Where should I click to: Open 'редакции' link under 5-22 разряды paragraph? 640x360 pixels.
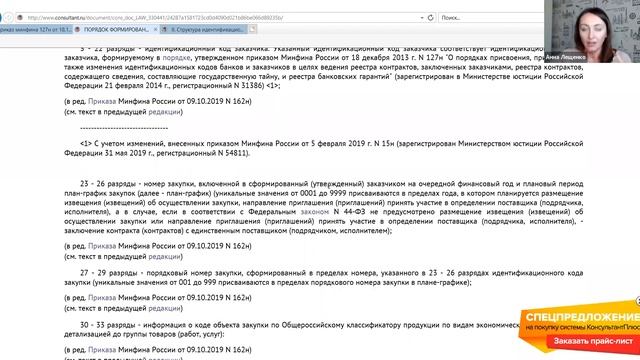[x=164, y=111]
